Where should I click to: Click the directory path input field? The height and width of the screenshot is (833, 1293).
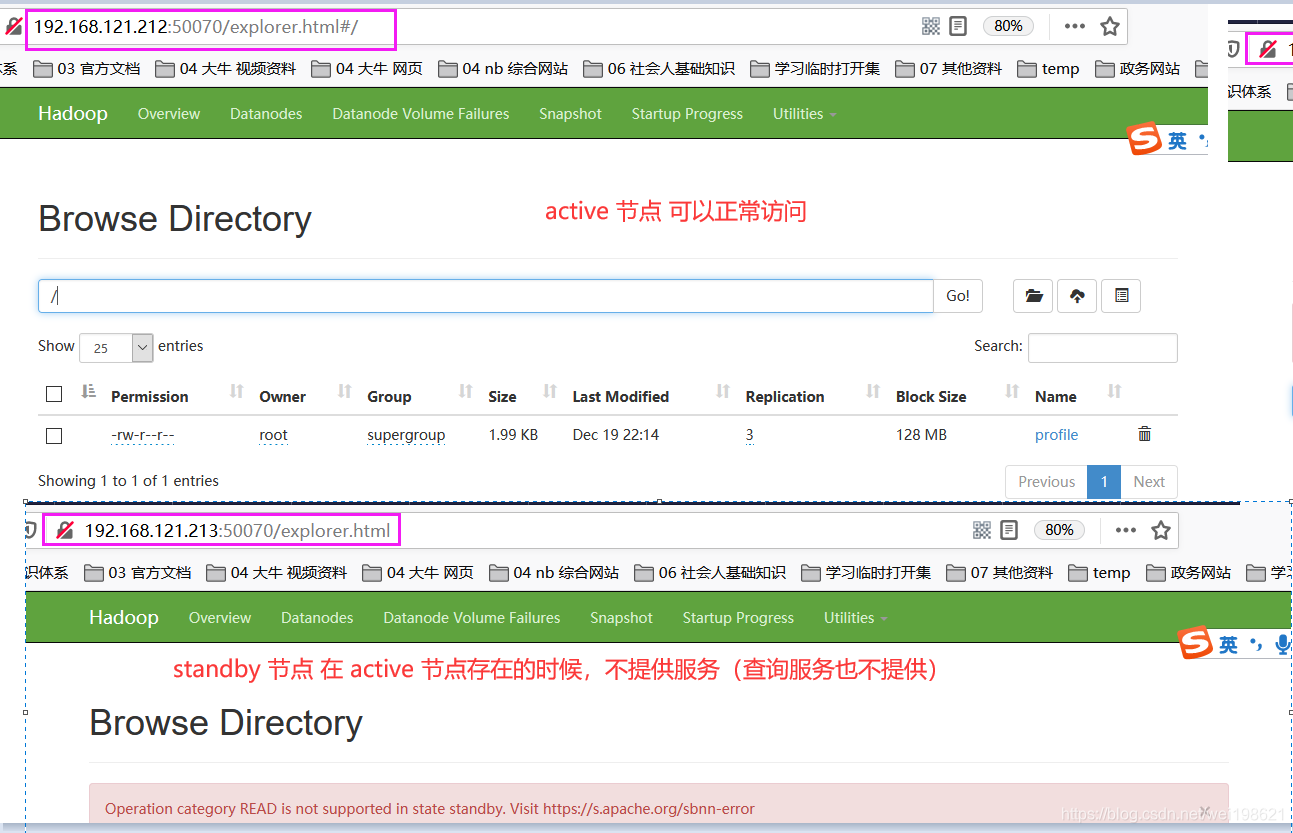(486, 296)
